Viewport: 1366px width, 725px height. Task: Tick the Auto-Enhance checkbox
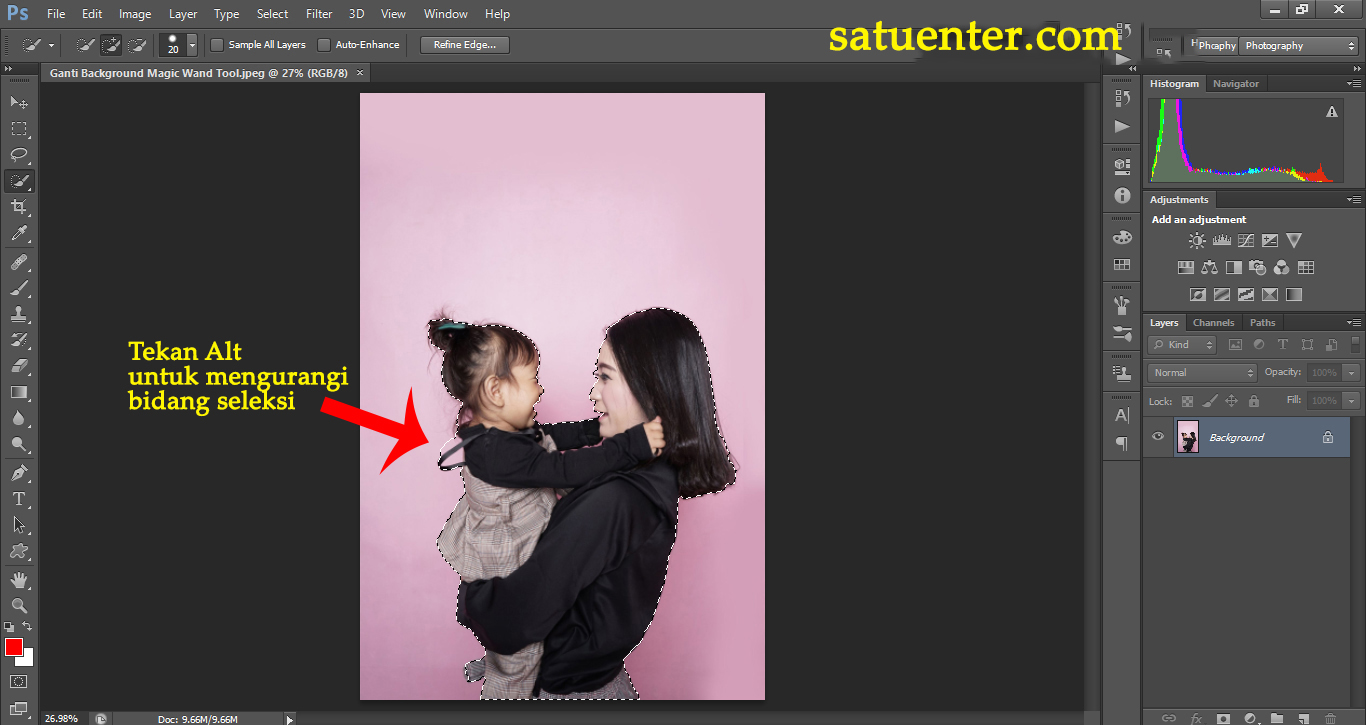(x=324, y=45)
